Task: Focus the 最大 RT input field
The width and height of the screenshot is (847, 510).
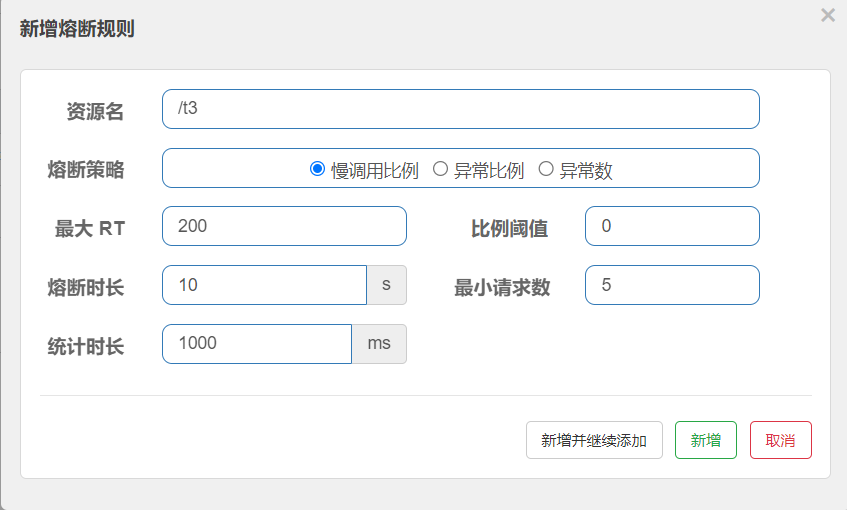Action: [x=284, y=226]
